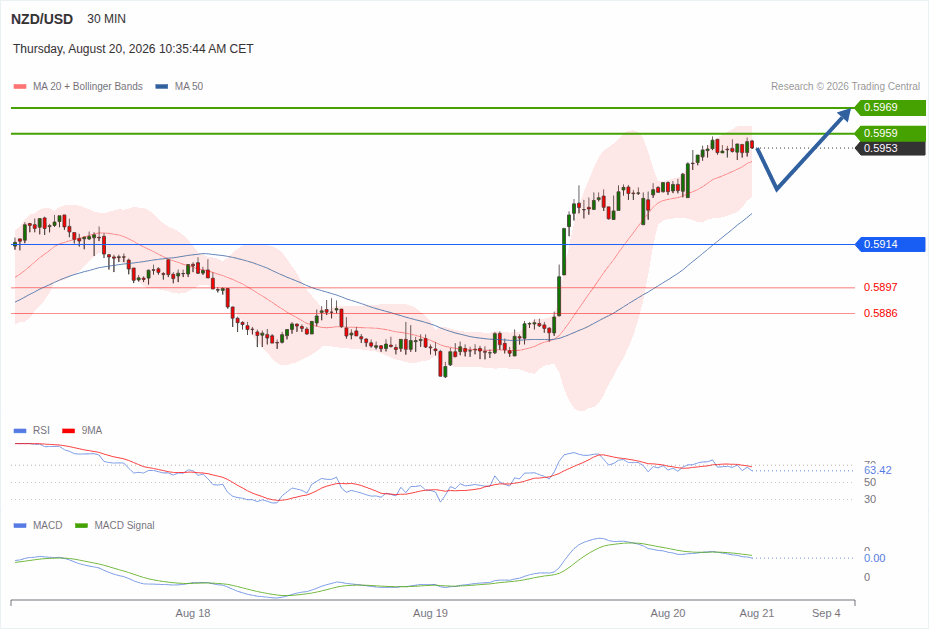Click the MA 20 + Bollinger Bands legend swatch
This screenshot has height=629, width=929.
coord(20,86)
